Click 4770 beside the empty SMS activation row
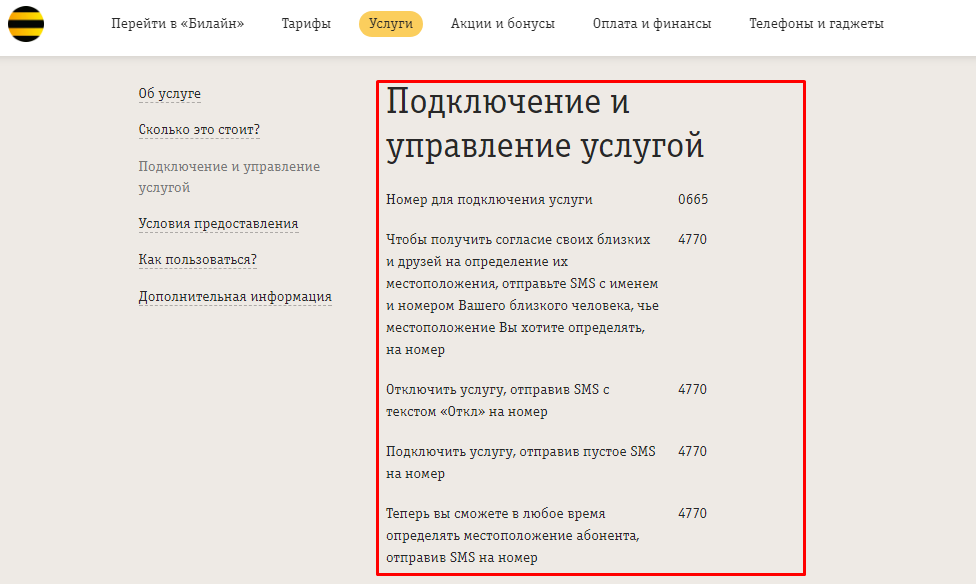 click(x=692, y=452)
